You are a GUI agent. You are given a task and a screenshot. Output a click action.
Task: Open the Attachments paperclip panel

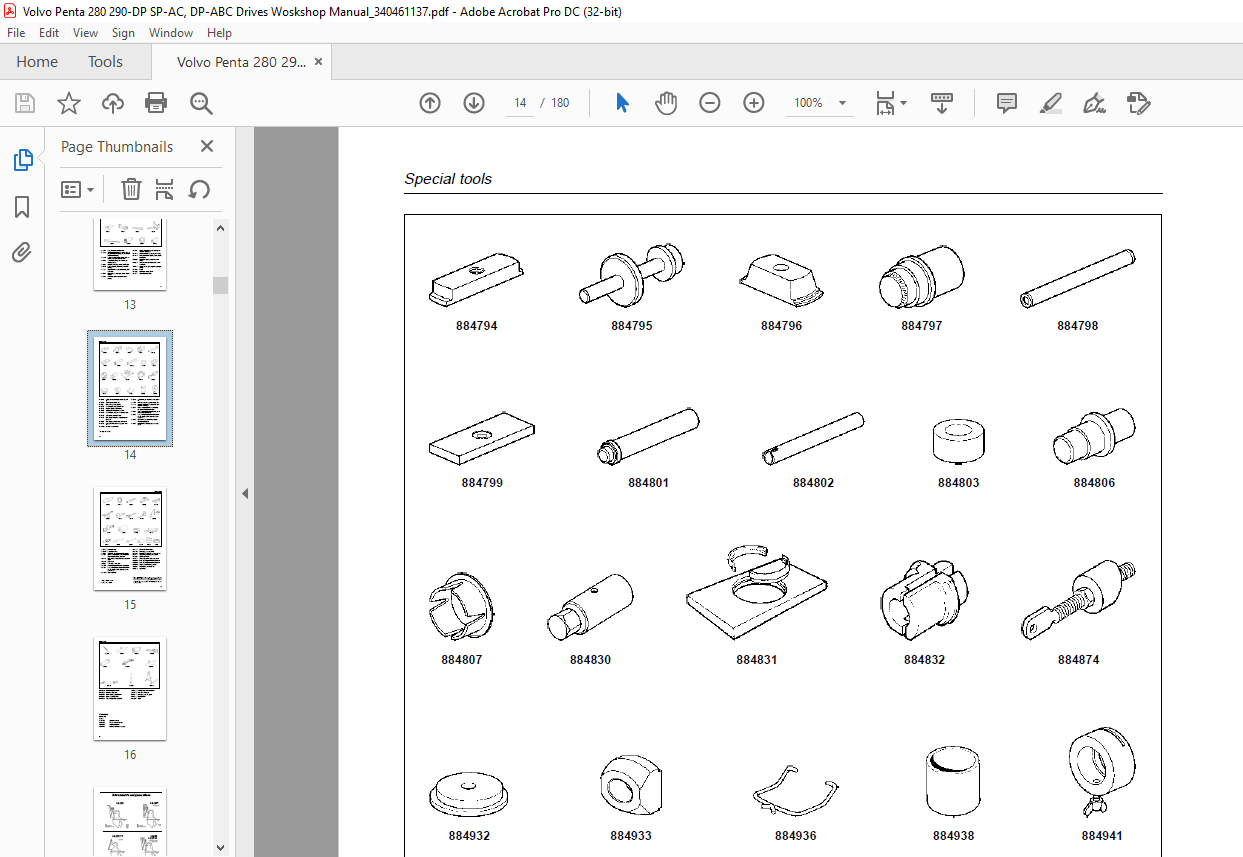[22, 253]
